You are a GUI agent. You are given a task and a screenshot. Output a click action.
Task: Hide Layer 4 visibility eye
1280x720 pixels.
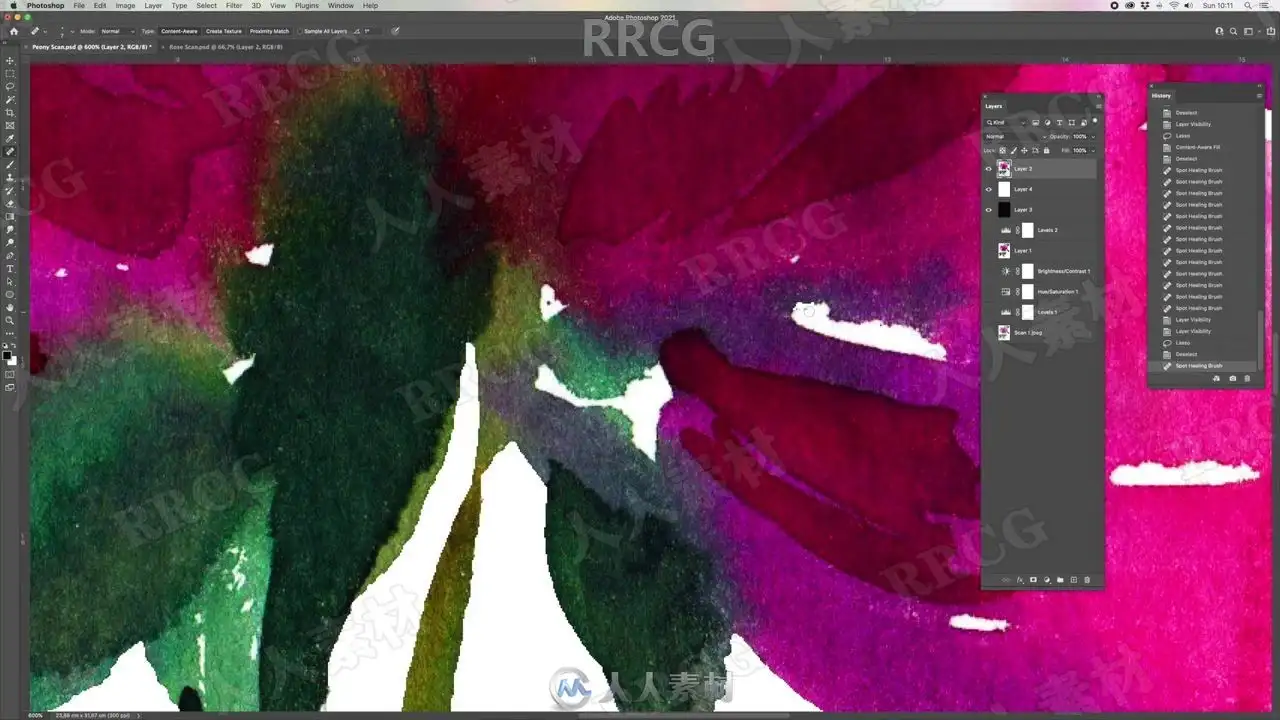[989, 189]
